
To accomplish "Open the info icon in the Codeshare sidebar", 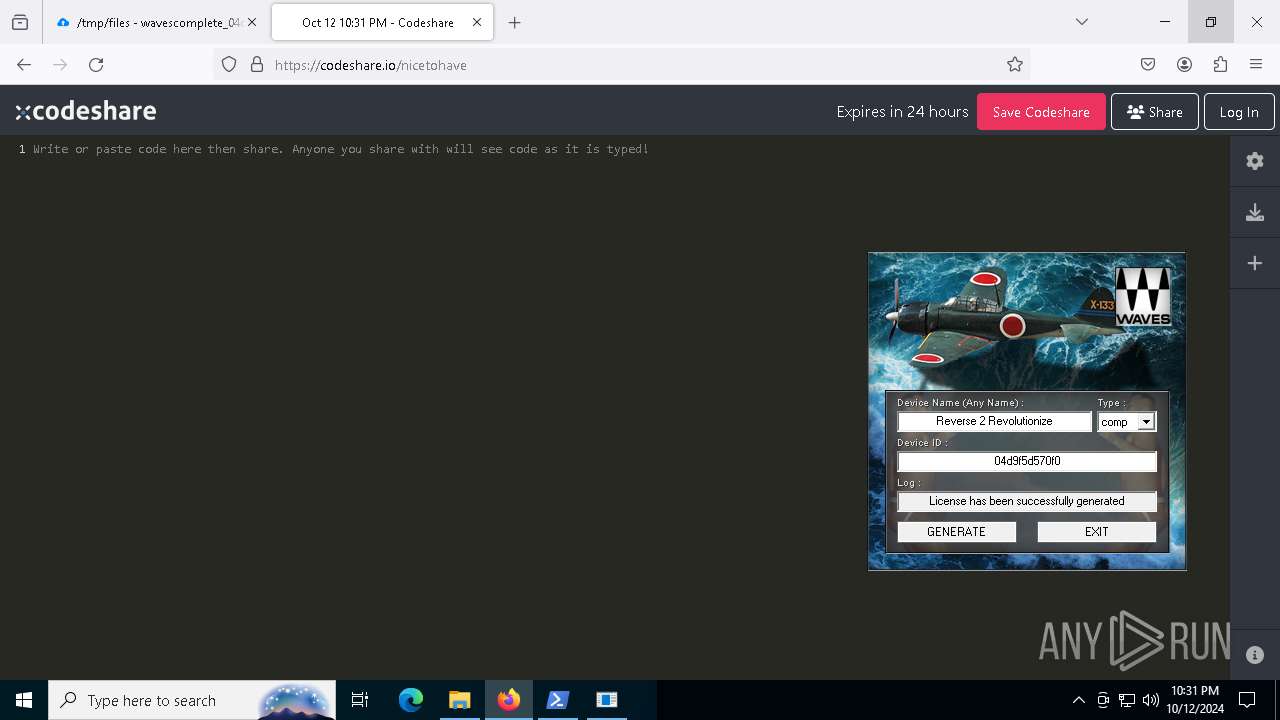I will pyautogui.click(x=1255, y=655).
